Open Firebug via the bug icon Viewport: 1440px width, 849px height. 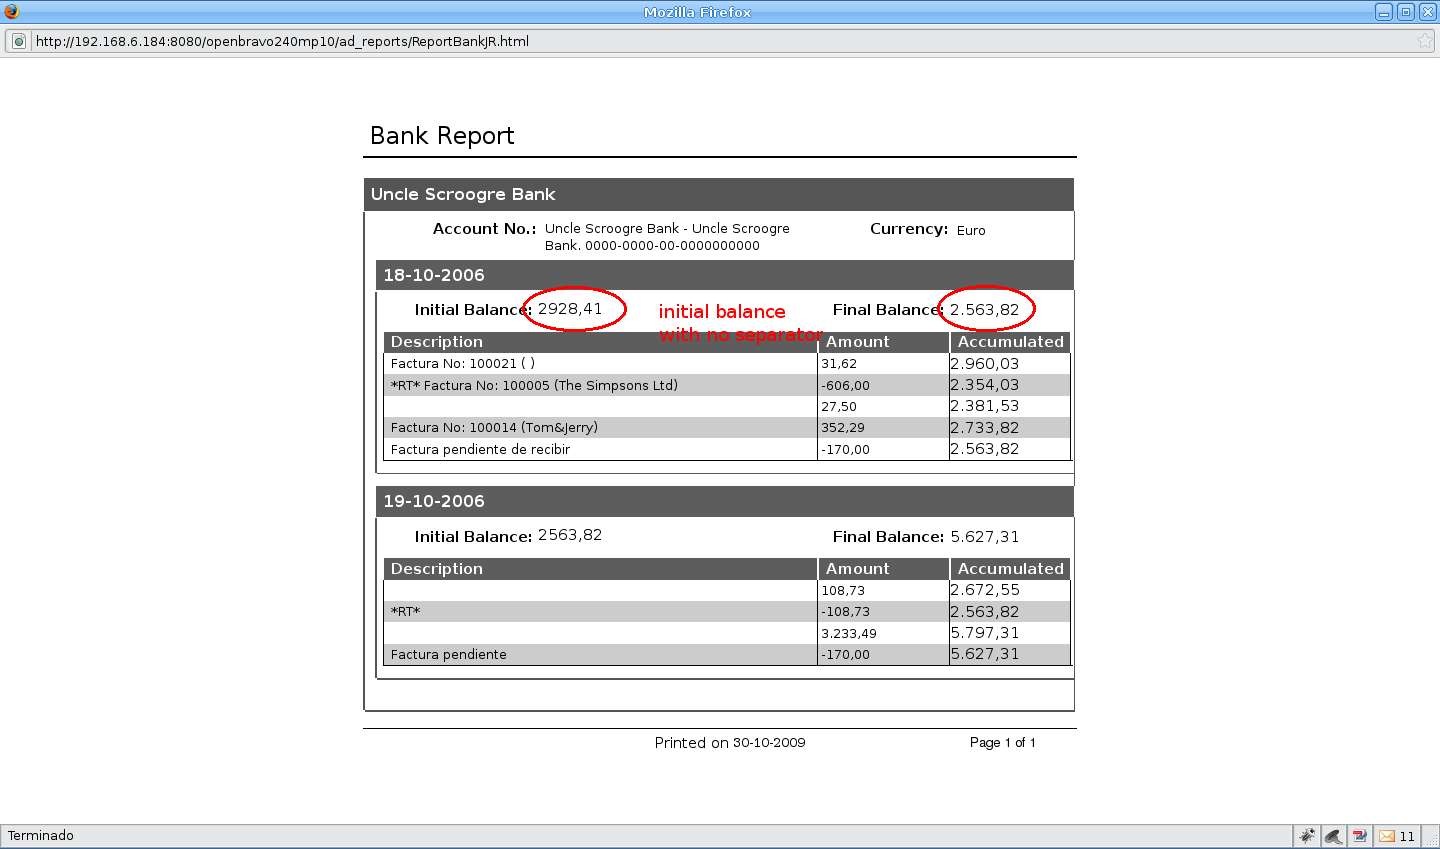[1307, 836]
